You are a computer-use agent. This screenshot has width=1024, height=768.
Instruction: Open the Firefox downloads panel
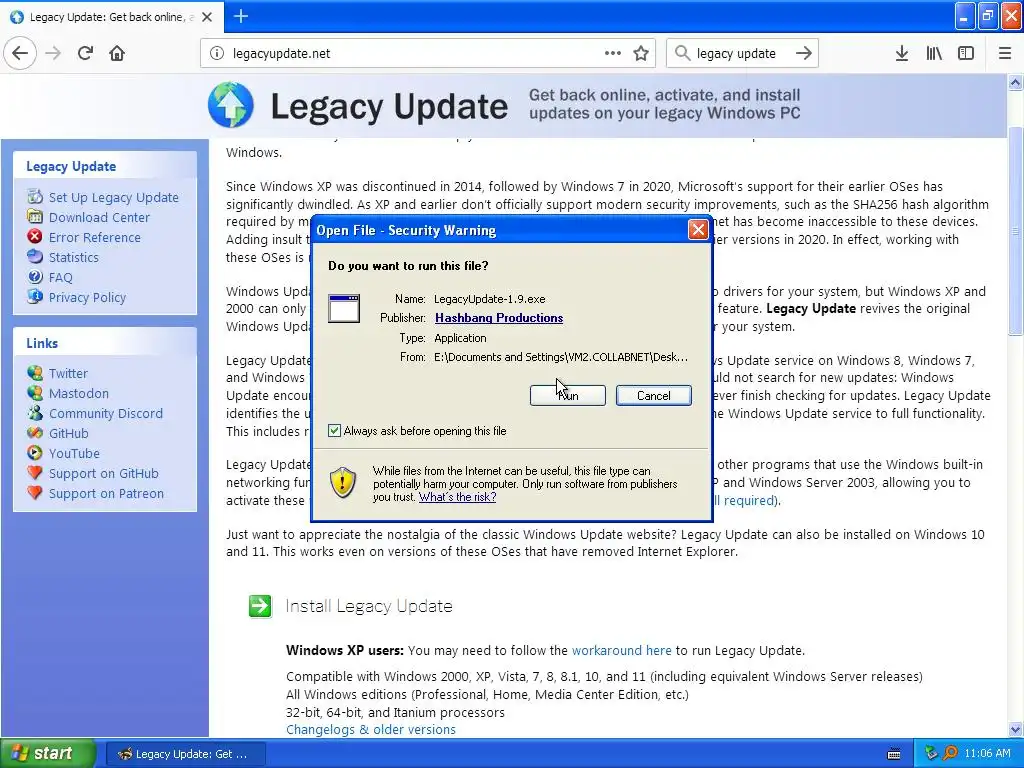902,53
